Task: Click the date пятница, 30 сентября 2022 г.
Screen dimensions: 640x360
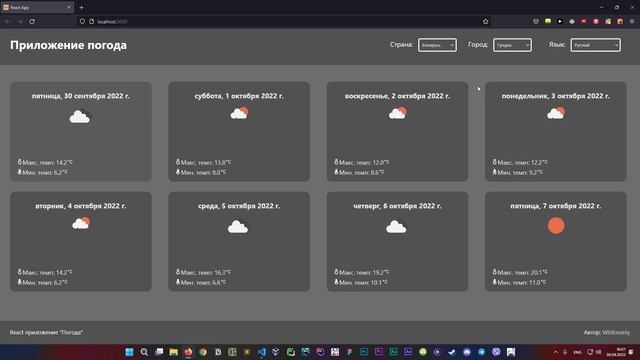Action: tap(81, 96)
